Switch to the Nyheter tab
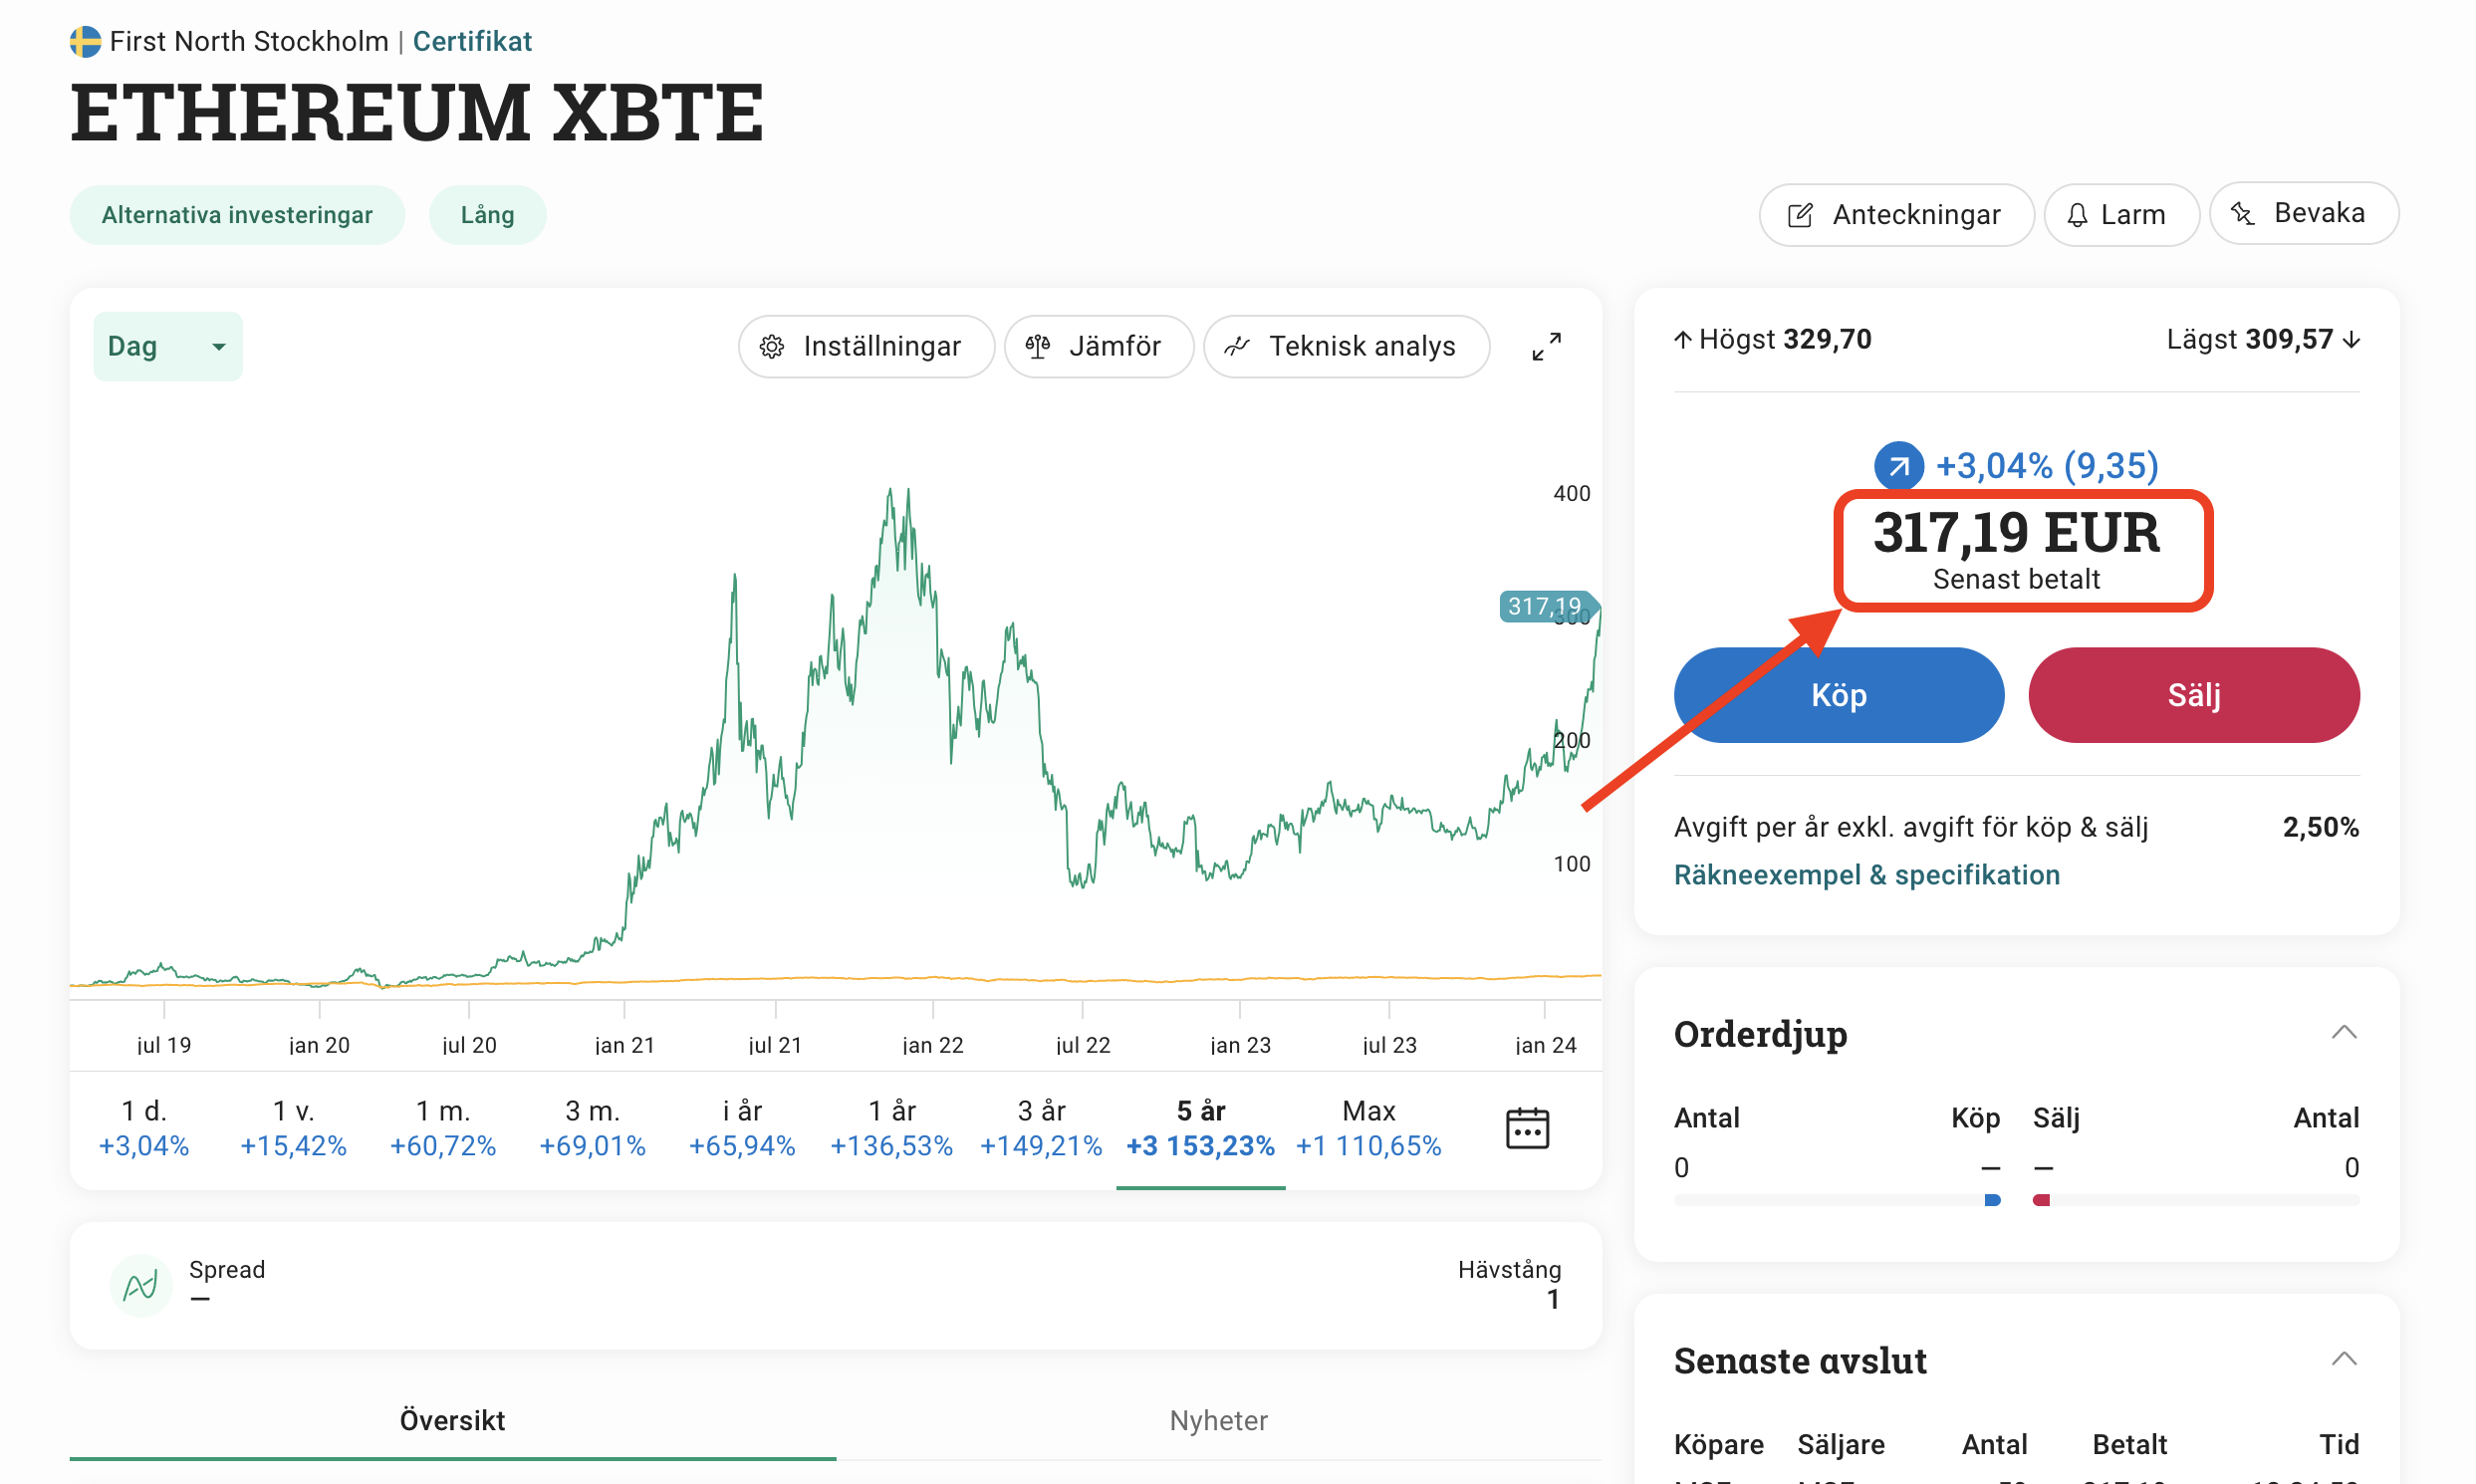2476x1484 pixels. pyautogui.click(x=1218, y=1420)
